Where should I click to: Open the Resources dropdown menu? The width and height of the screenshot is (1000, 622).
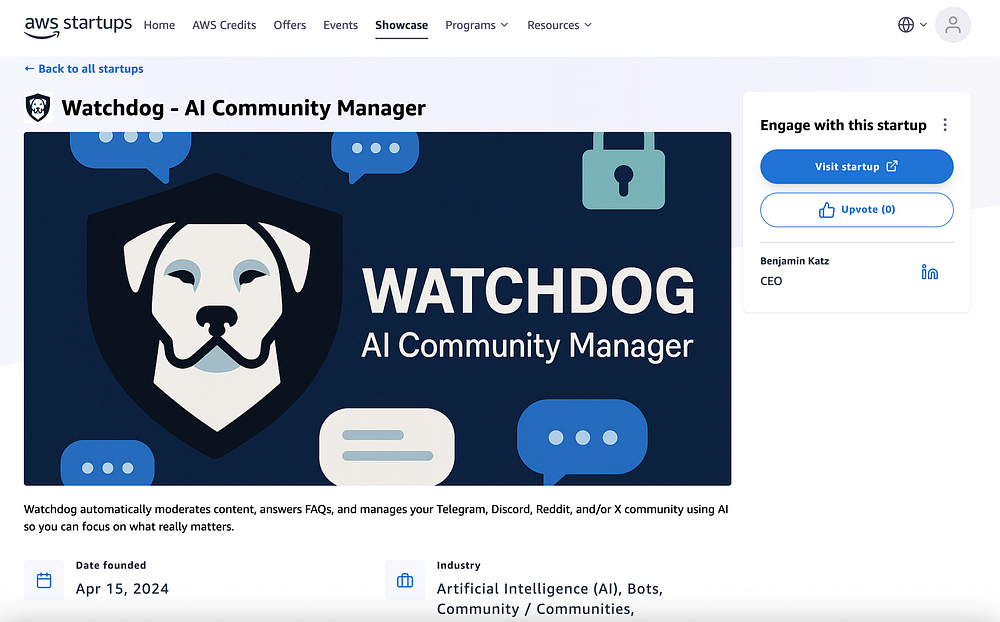[x=559, y=25]
